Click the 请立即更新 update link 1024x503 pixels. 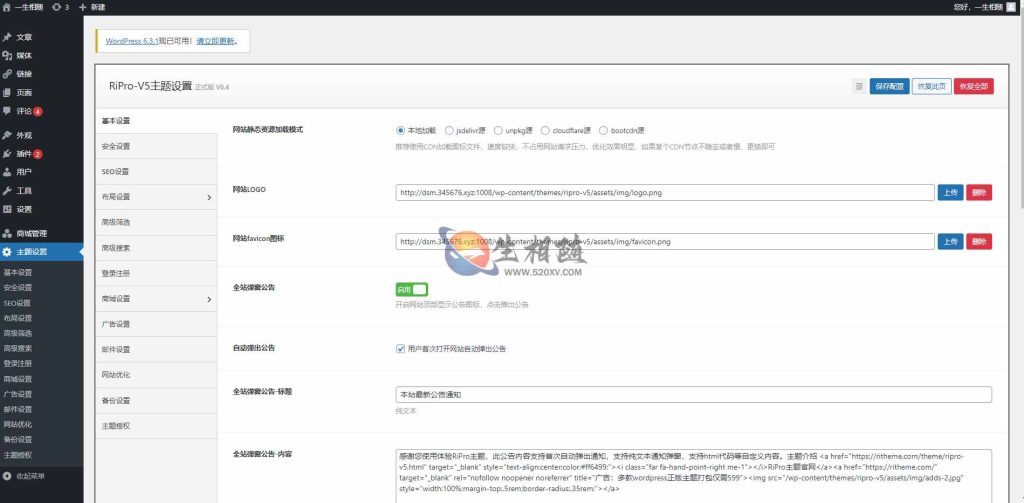215,41
